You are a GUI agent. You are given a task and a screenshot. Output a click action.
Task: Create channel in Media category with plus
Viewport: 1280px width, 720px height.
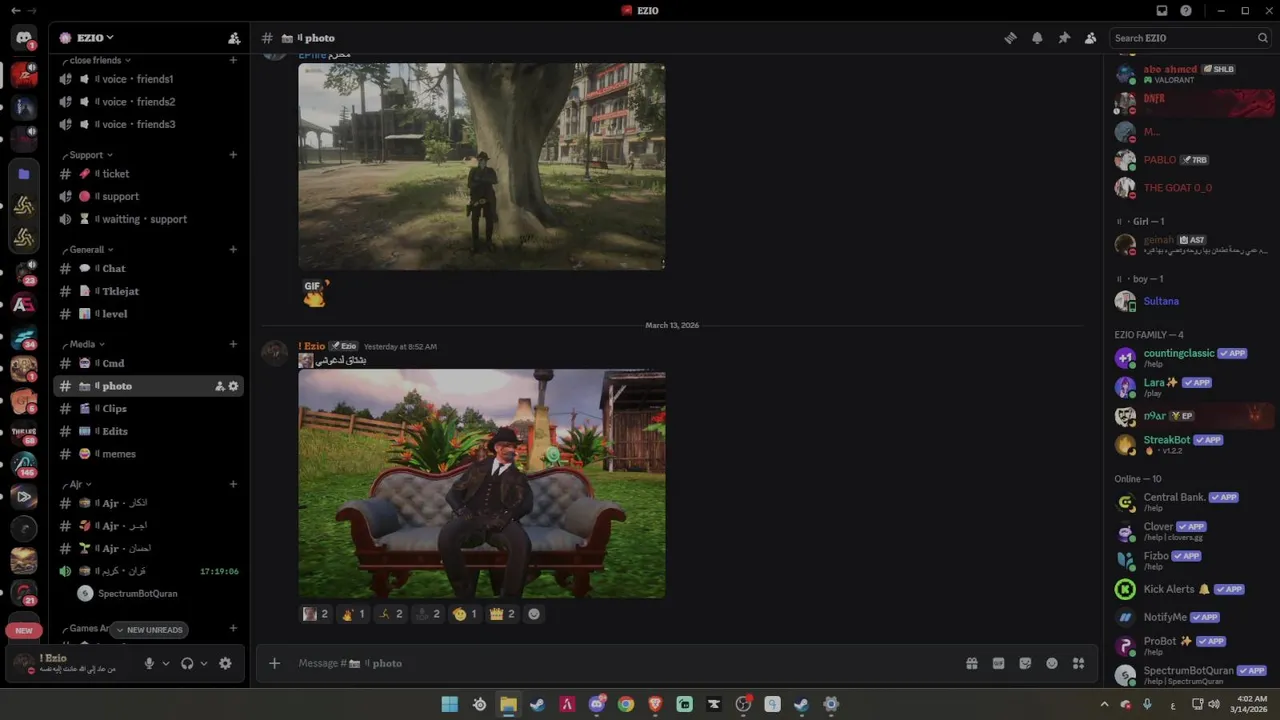tap(233, 344)
